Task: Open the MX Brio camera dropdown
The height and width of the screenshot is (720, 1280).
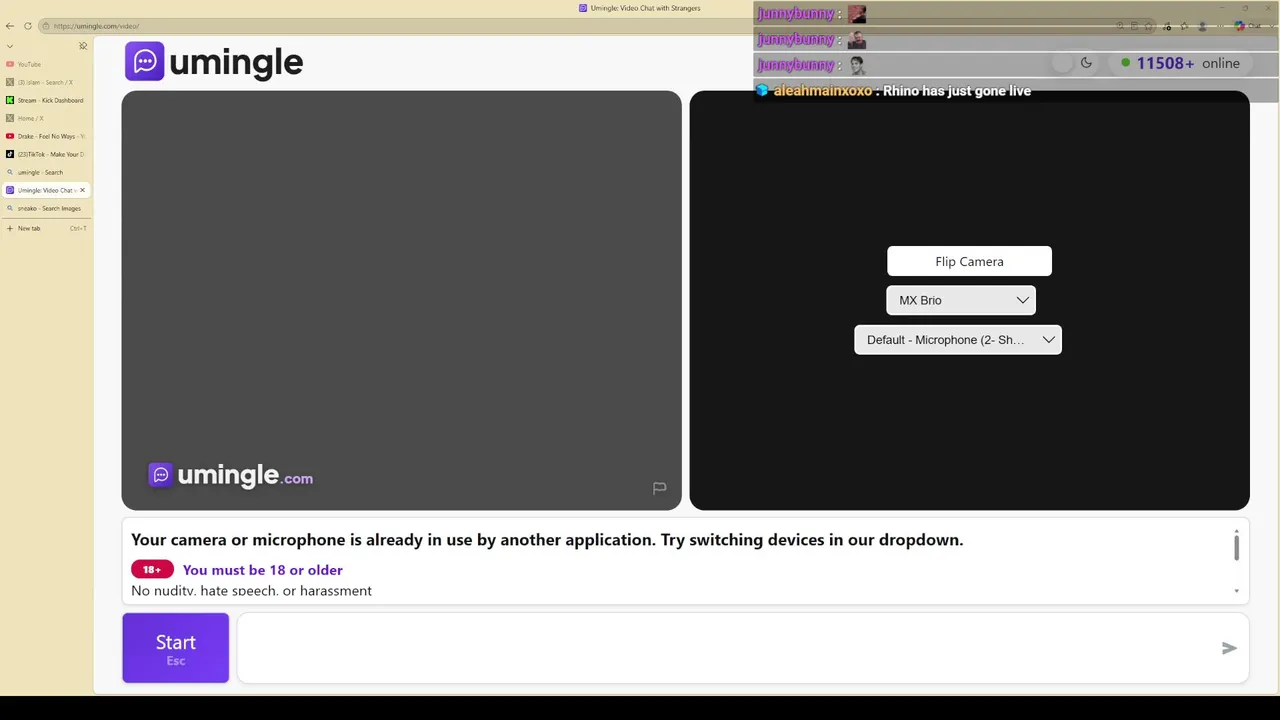Action: coord(961,300)
